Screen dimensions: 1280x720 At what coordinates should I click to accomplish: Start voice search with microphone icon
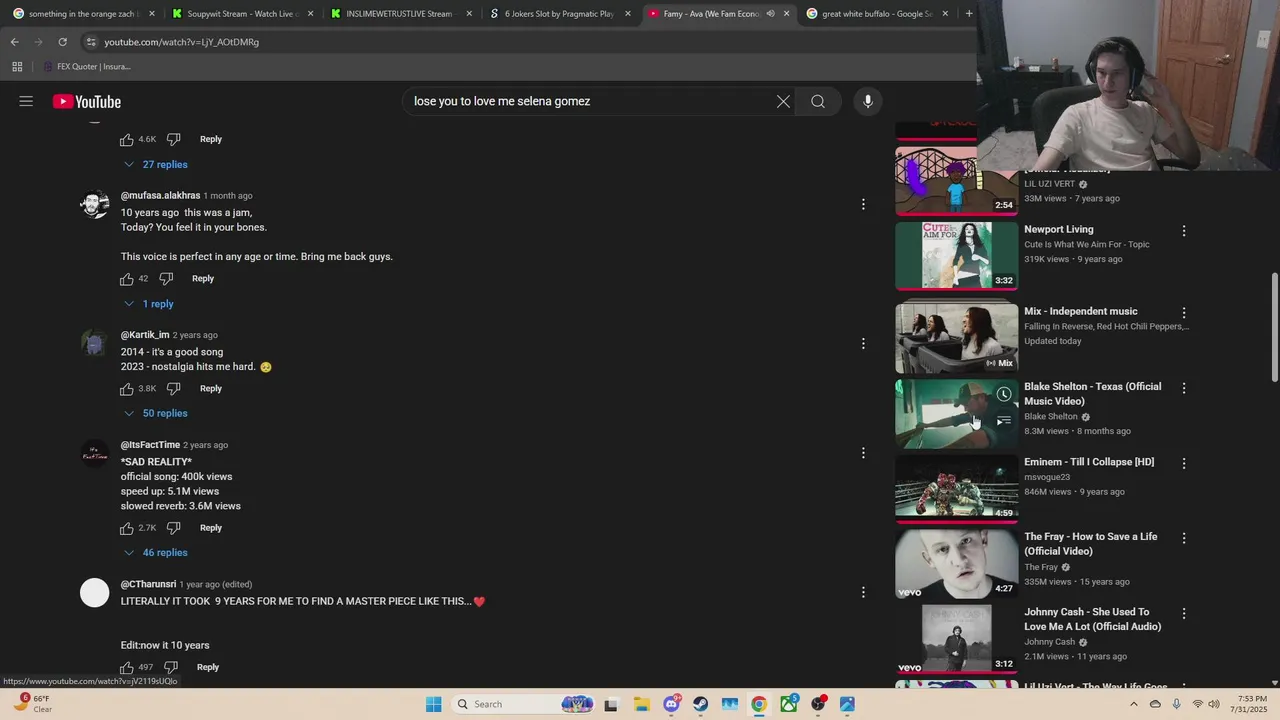[x=868, y=101]
